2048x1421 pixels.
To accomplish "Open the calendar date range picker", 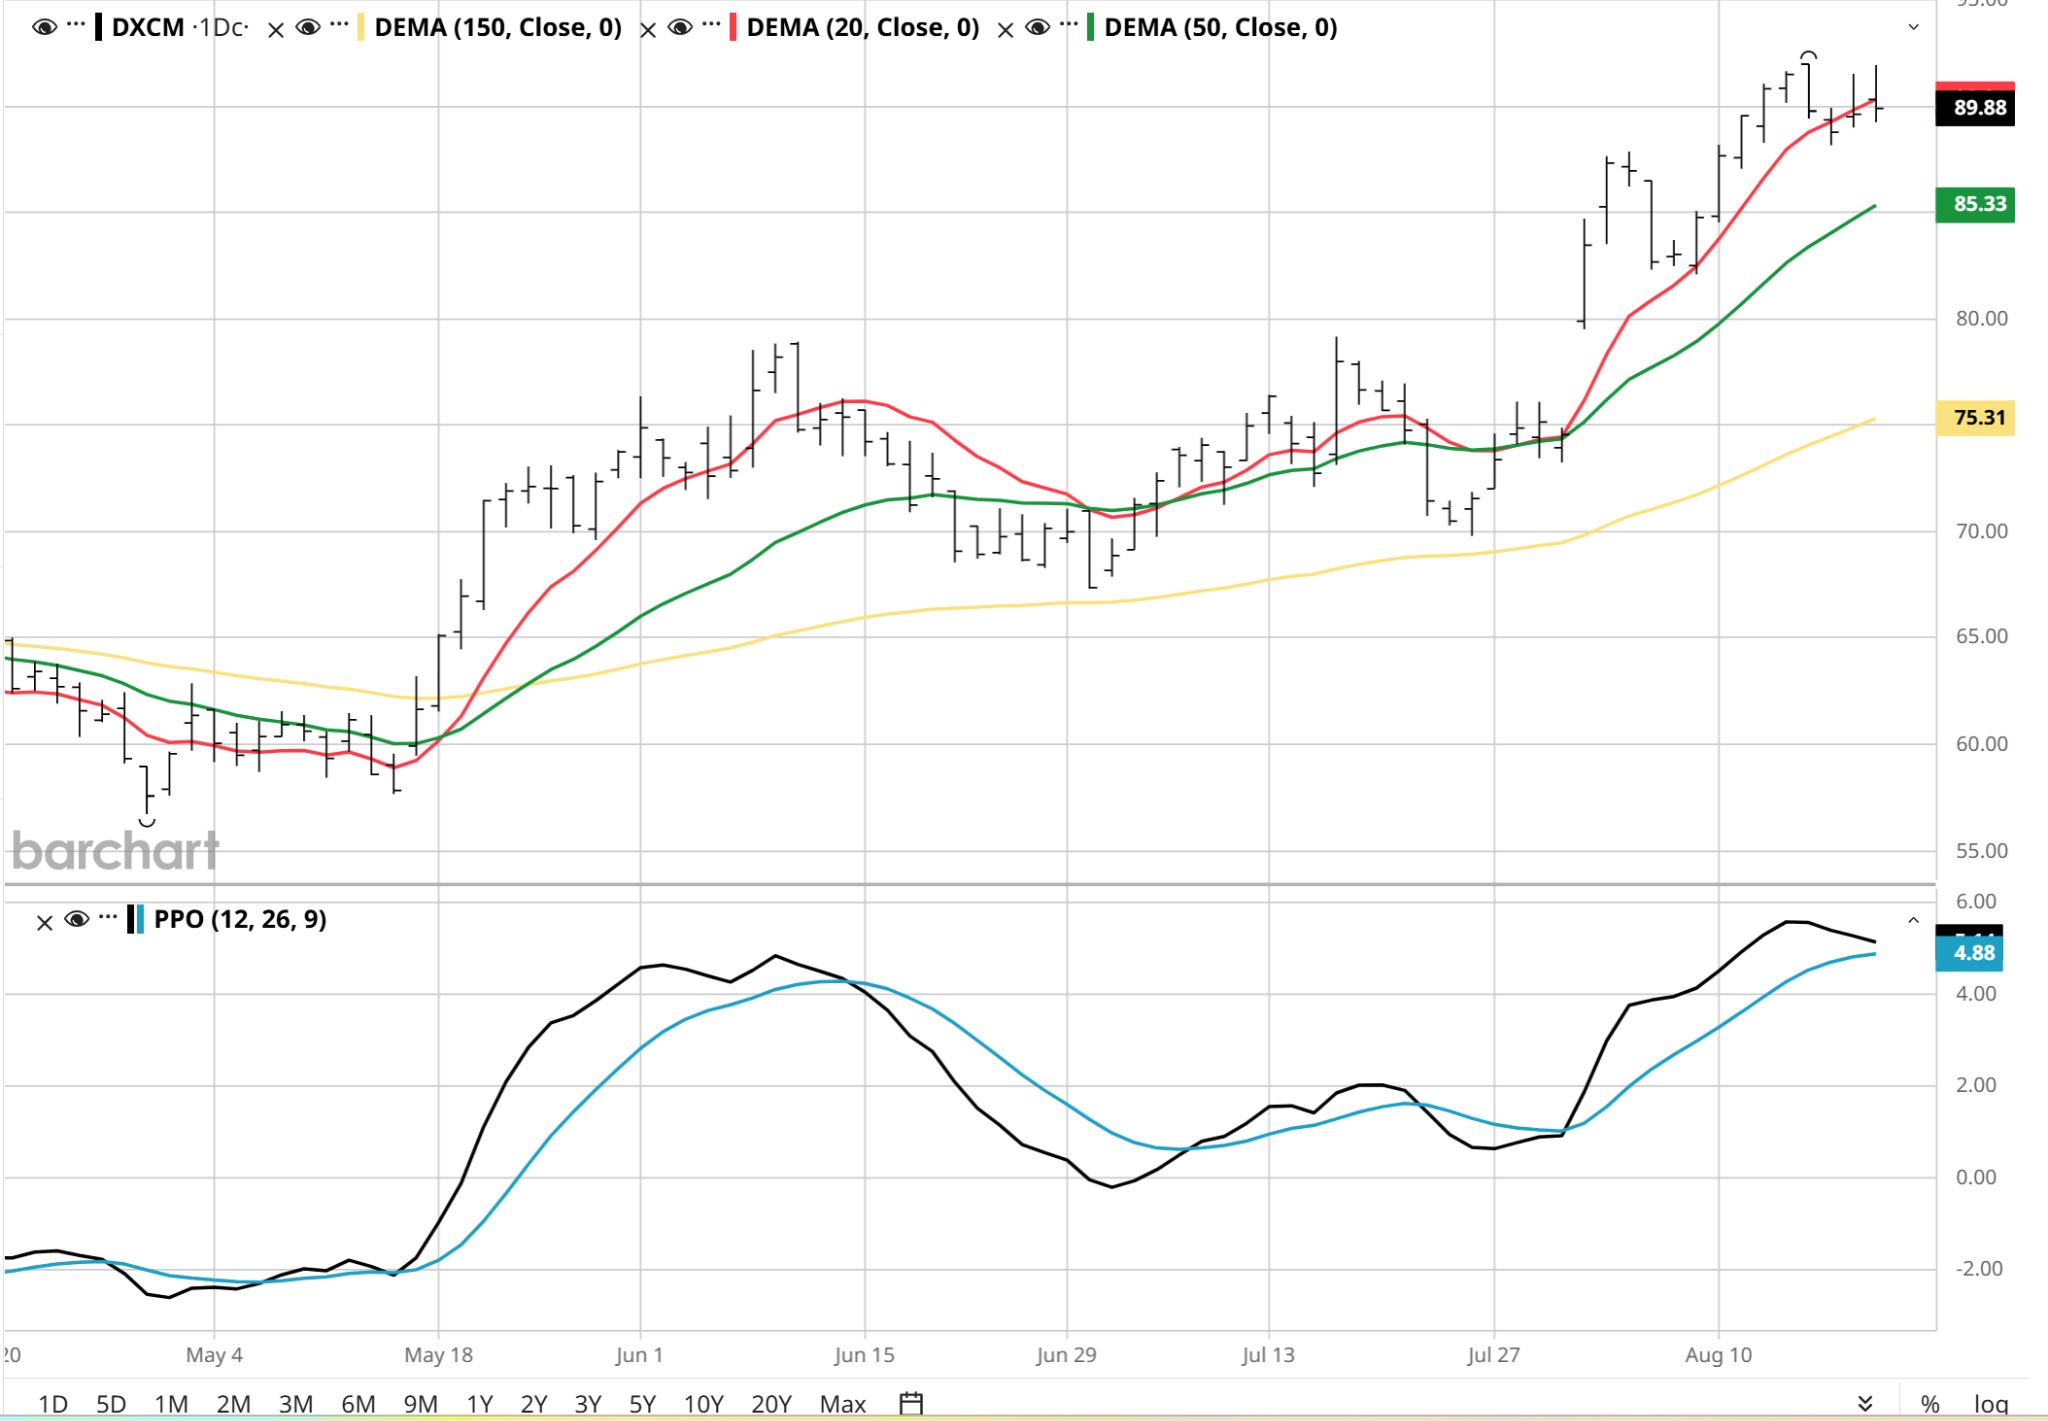I will (x=911, y=1403).
